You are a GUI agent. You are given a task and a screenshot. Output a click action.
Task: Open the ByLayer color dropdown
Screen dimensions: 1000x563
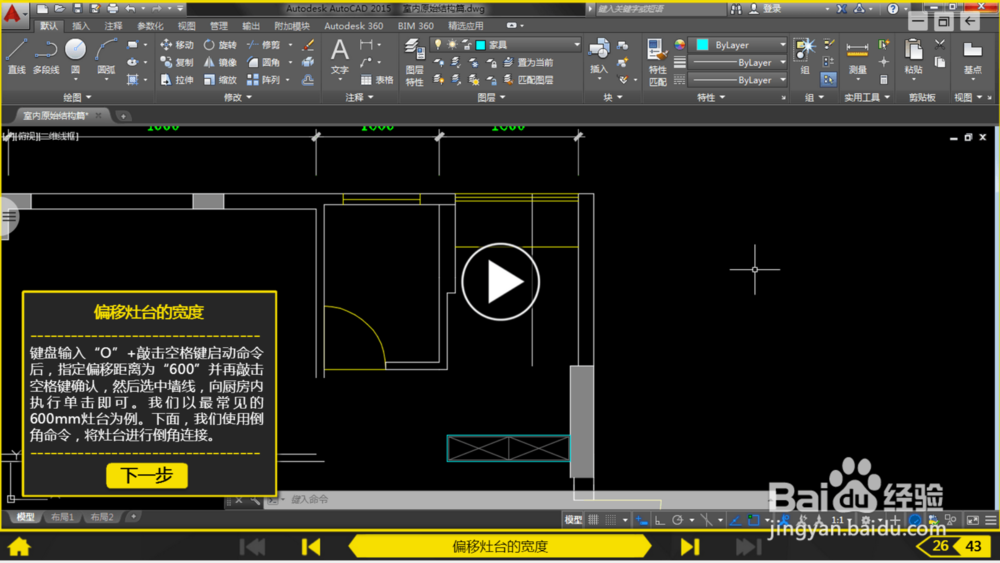click(783, 45)
